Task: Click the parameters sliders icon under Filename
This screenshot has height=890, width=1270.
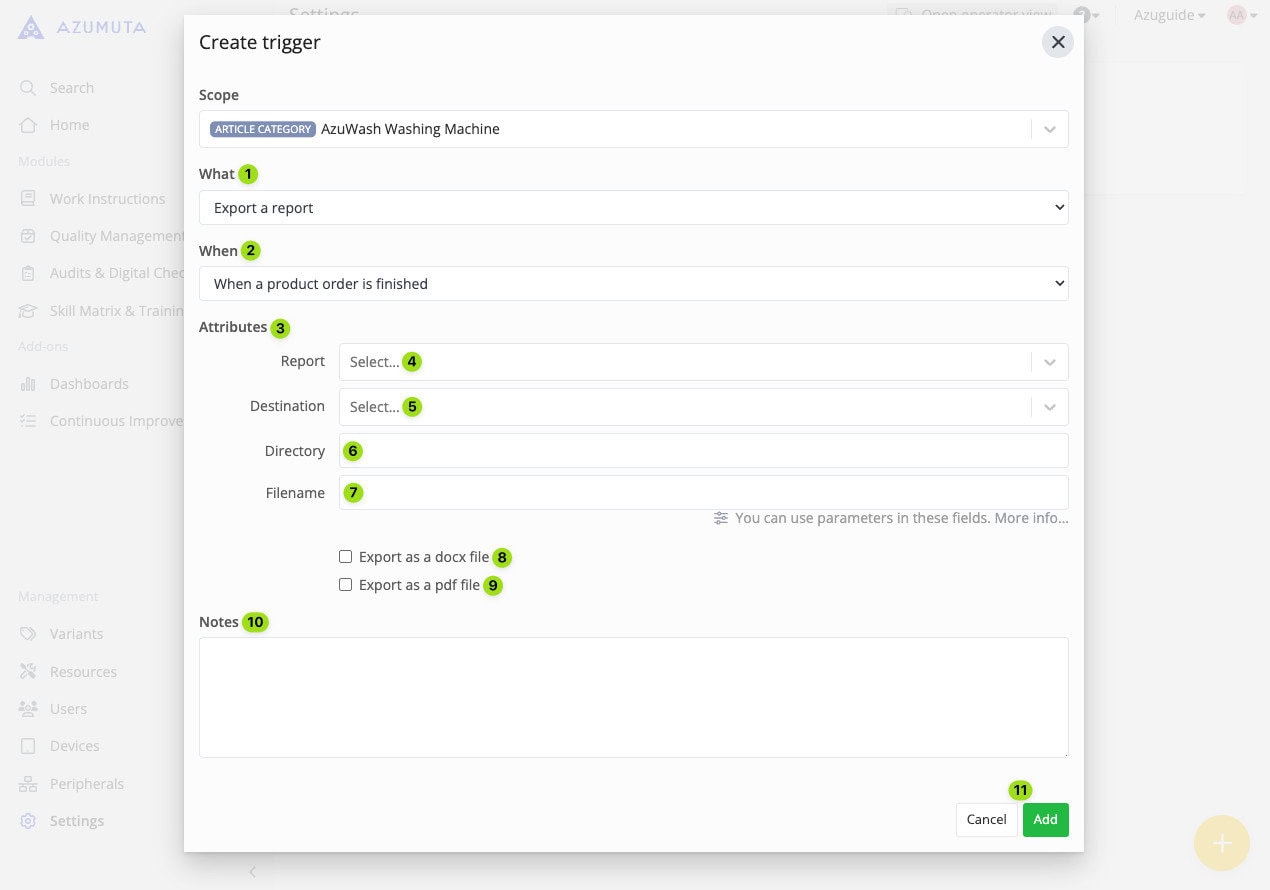Action: pyautogui.click(x=721, y=518)
